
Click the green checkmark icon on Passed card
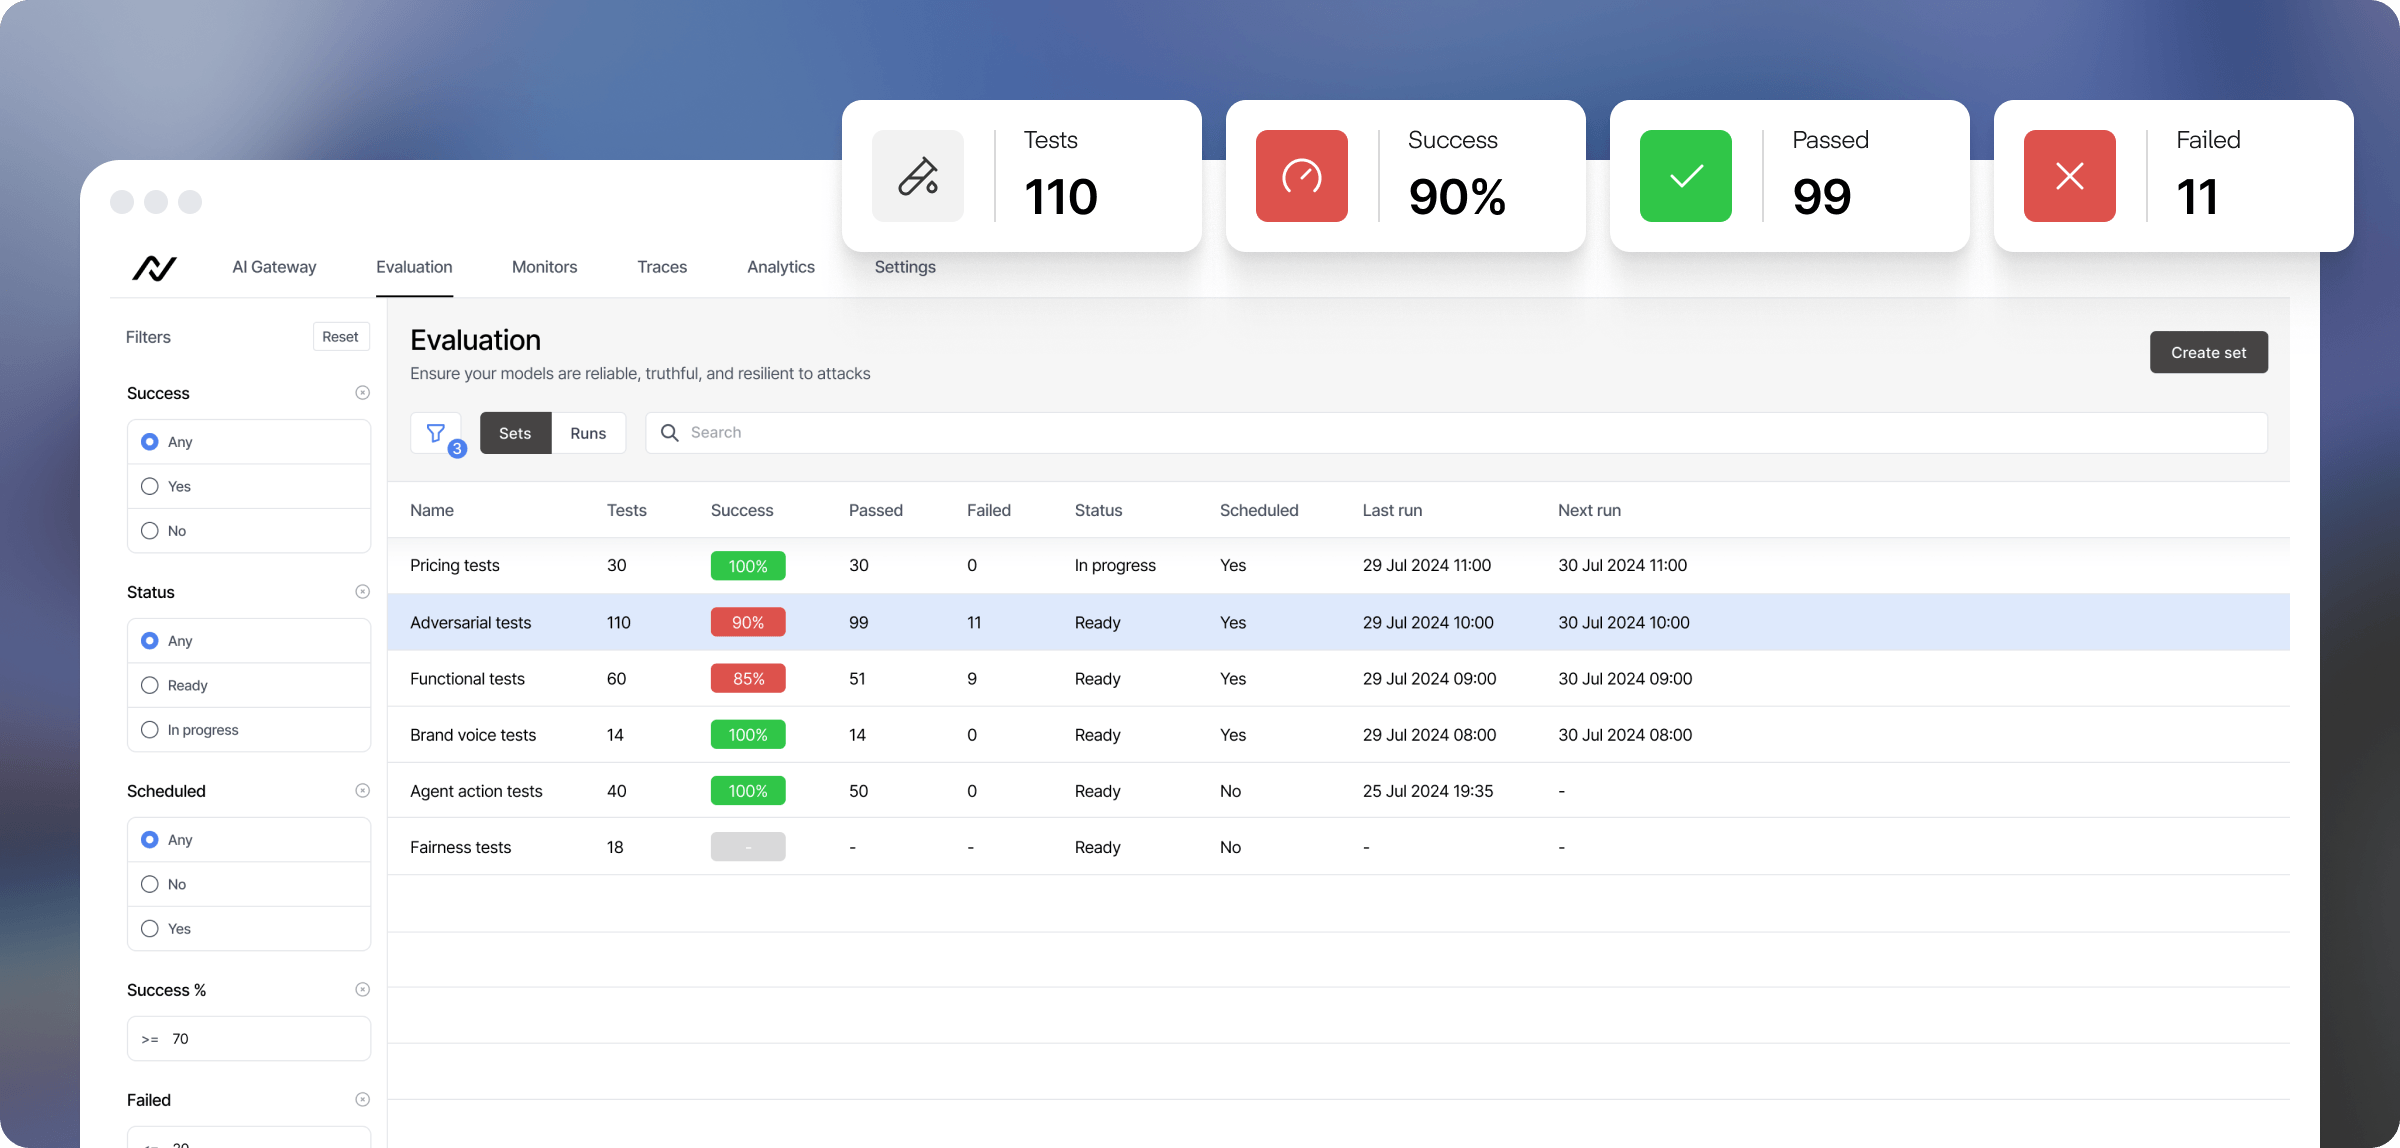[1686, 176]
